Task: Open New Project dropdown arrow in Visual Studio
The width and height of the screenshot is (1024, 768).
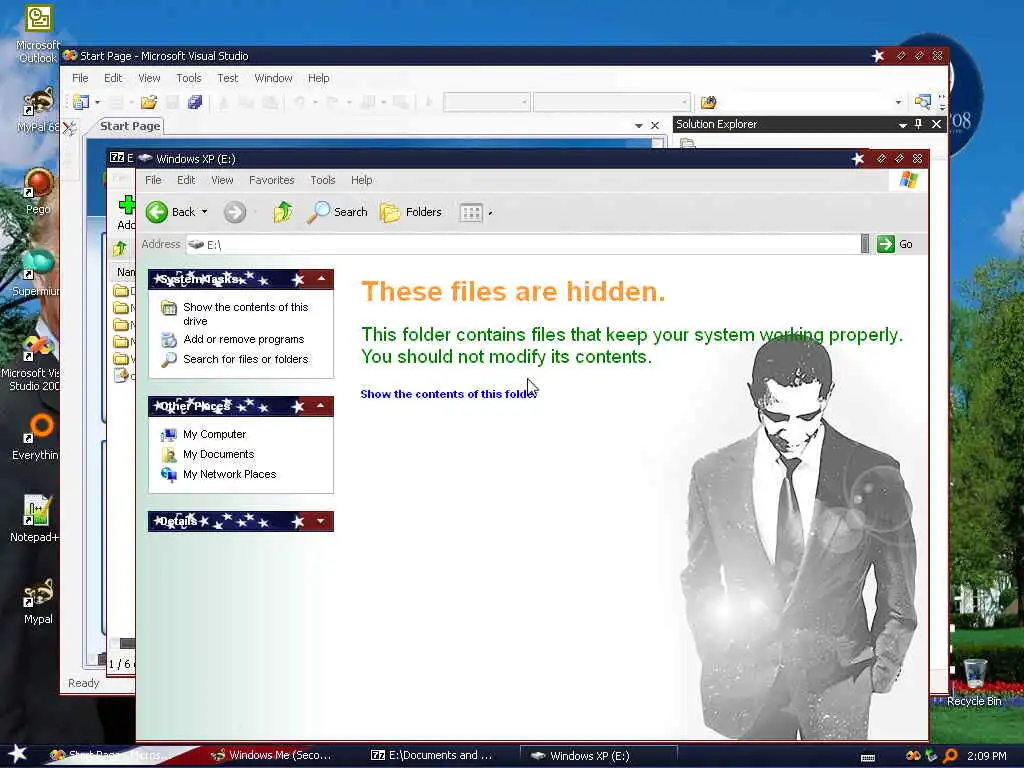Action: pyautogui.click(x=97, y=103)
